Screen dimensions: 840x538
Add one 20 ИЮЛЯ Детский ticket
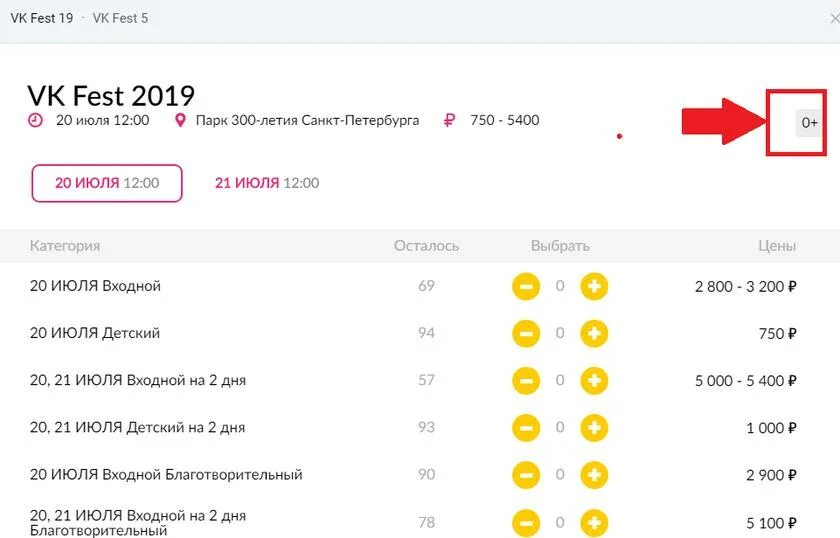tap(594, 333)
